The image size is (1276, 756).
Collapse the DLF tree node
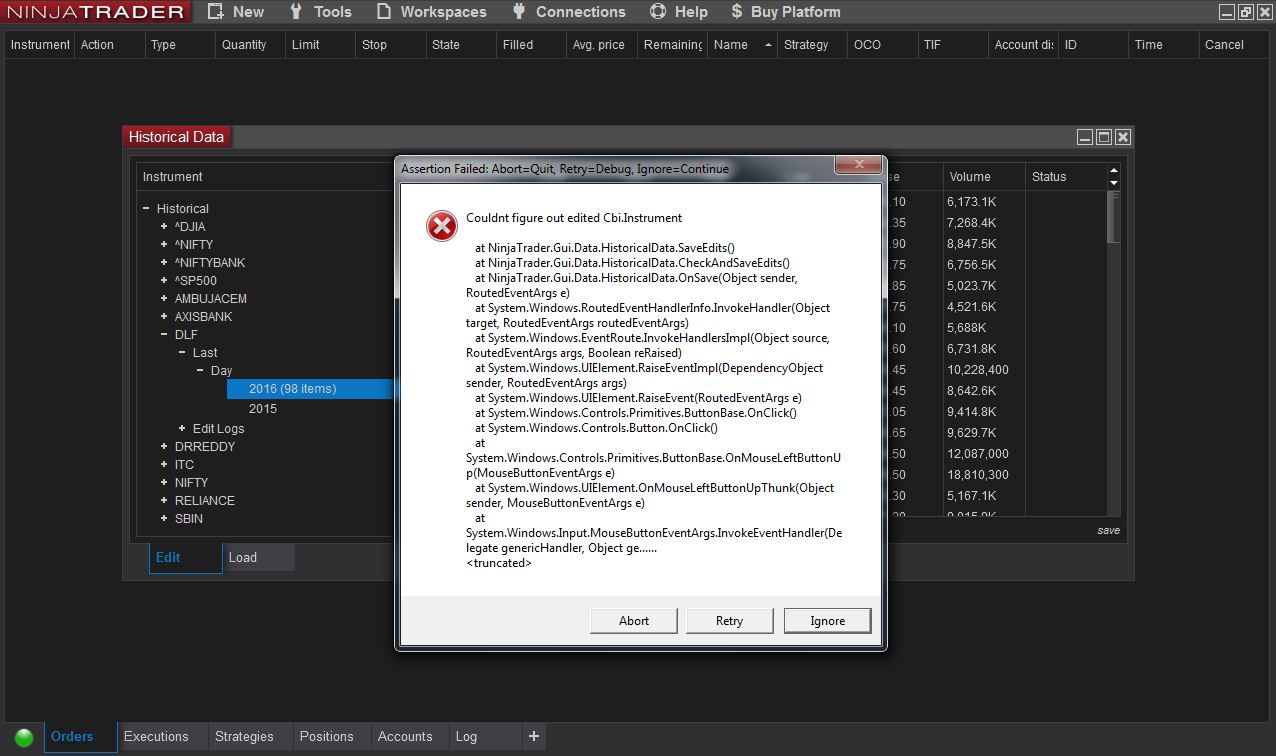coord(165,335)
